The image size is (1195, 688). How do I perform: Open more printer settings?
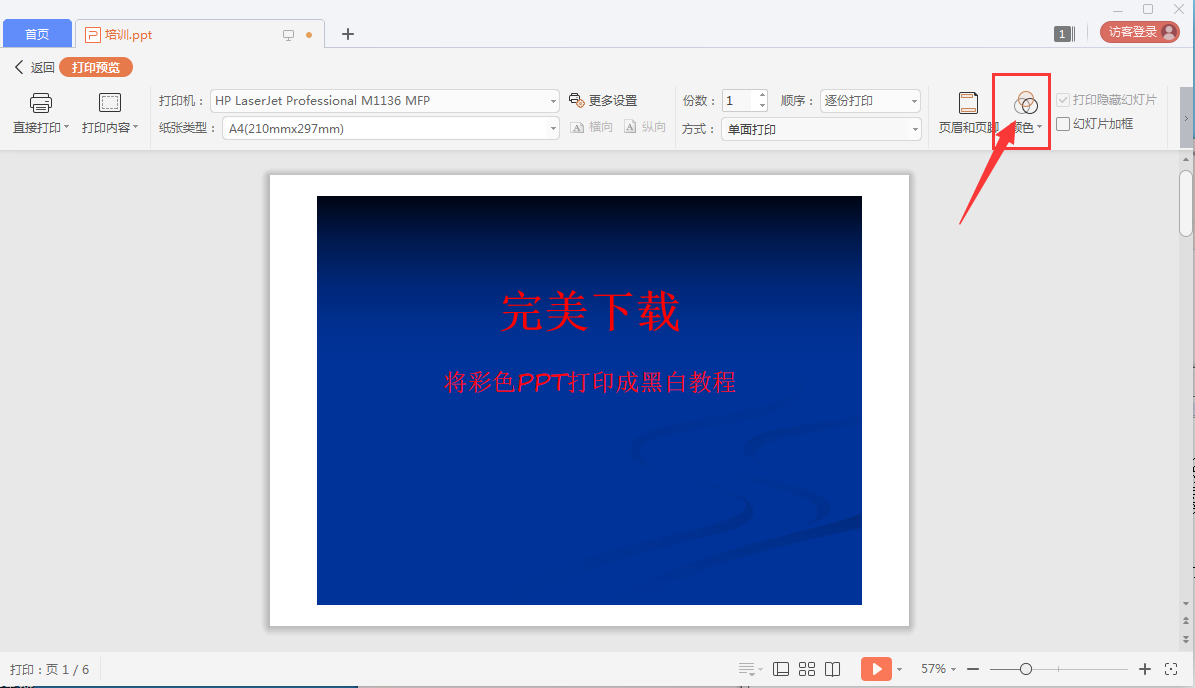coord(603,101)
